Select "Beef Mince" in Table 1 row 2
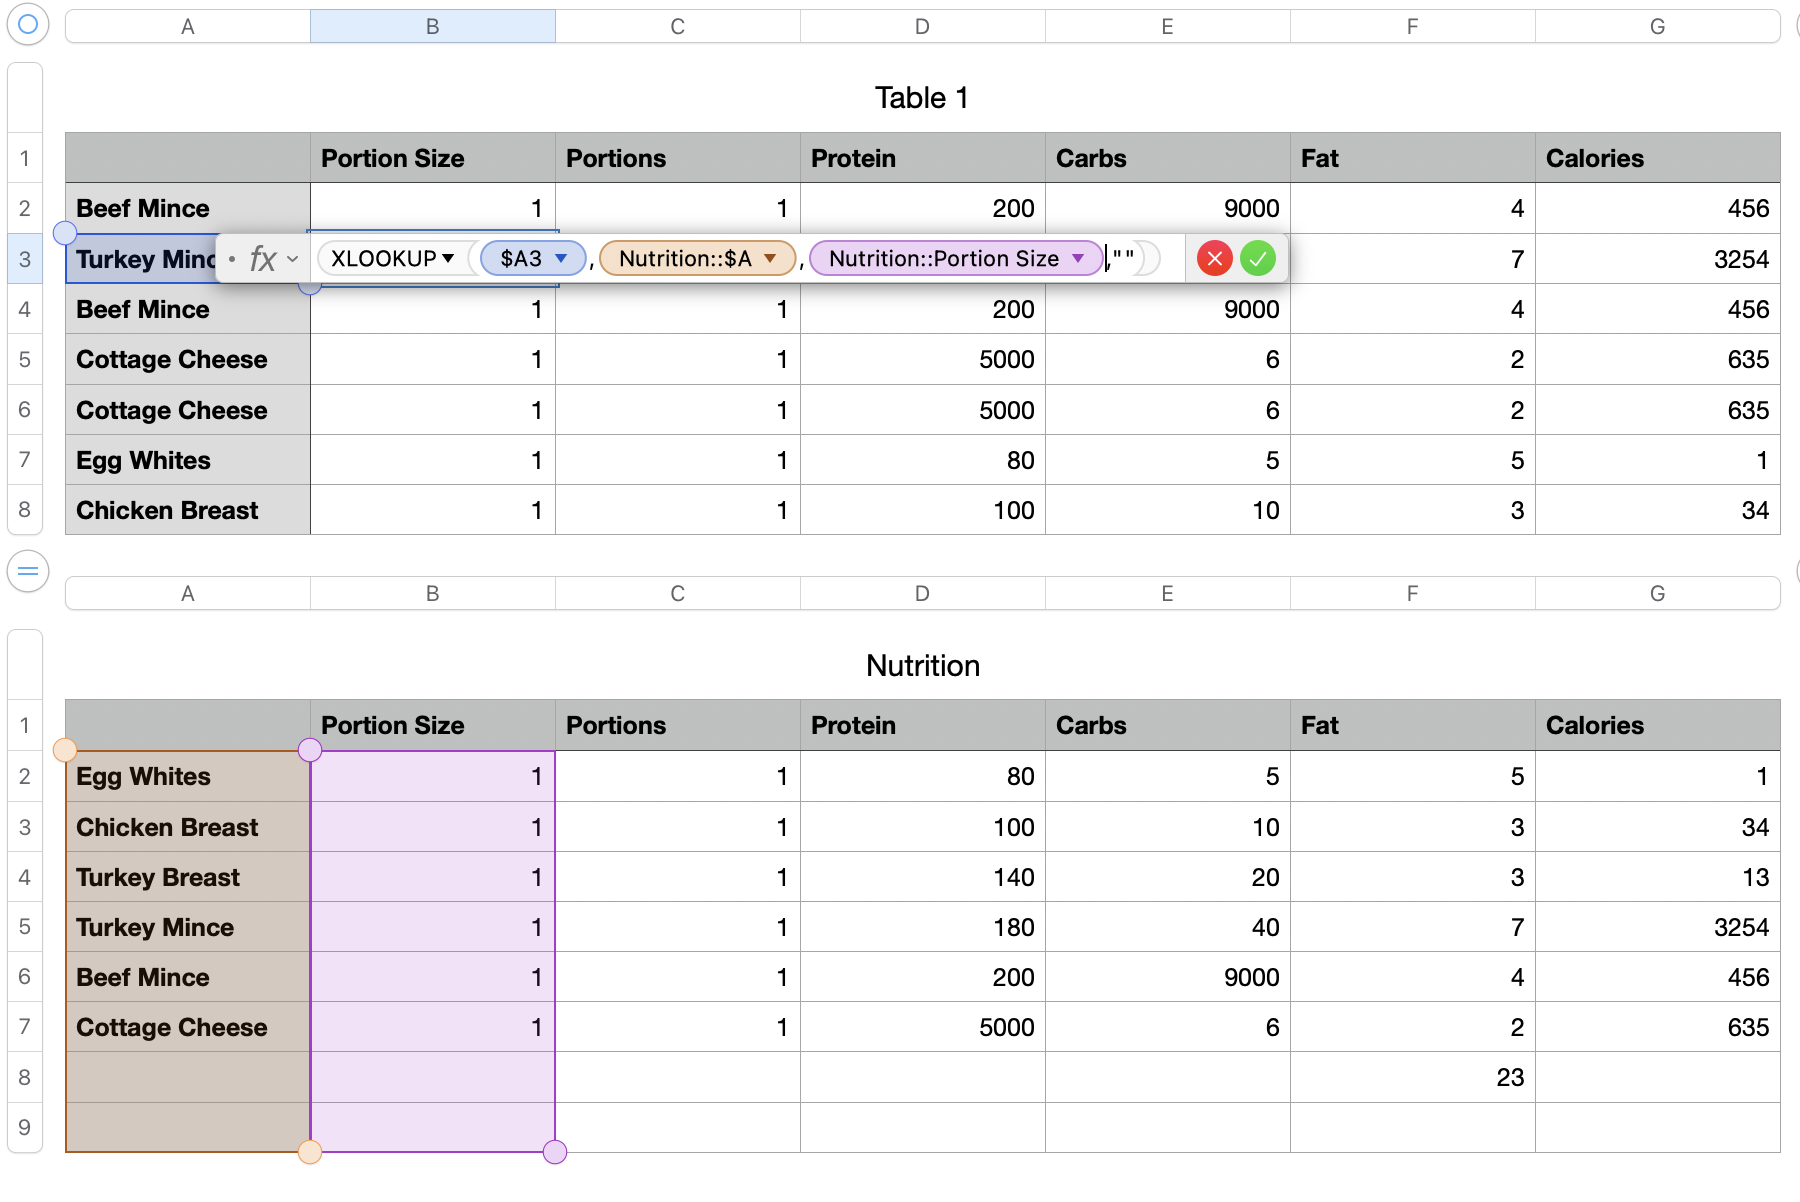Viewport: 1800px width, 1202px height. point(143,208)
